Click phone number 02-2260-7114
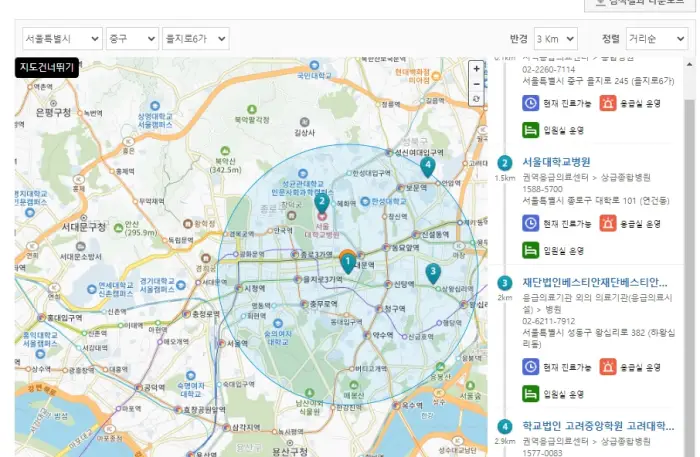This screenshot has height=457, width=700. 549,70
